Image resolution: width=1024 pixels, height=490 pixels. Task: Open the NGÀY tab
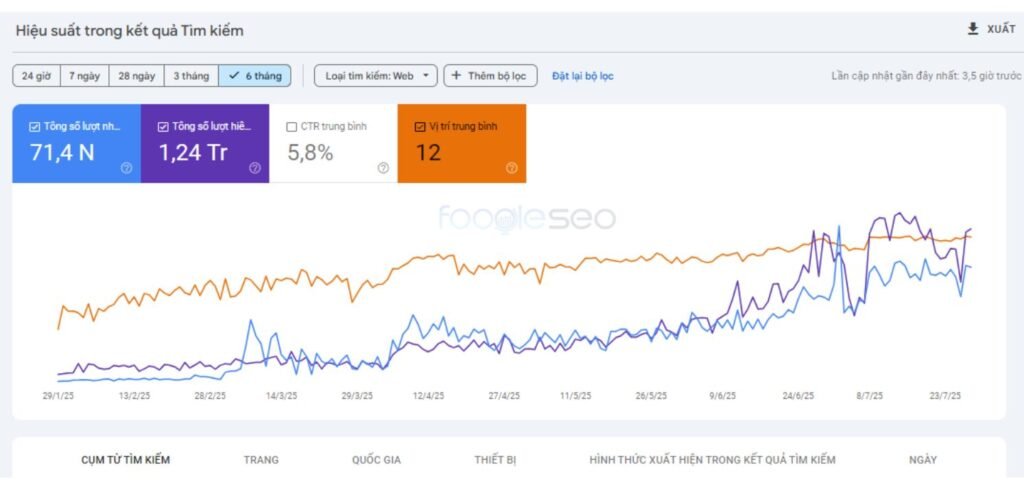(923, 460)
